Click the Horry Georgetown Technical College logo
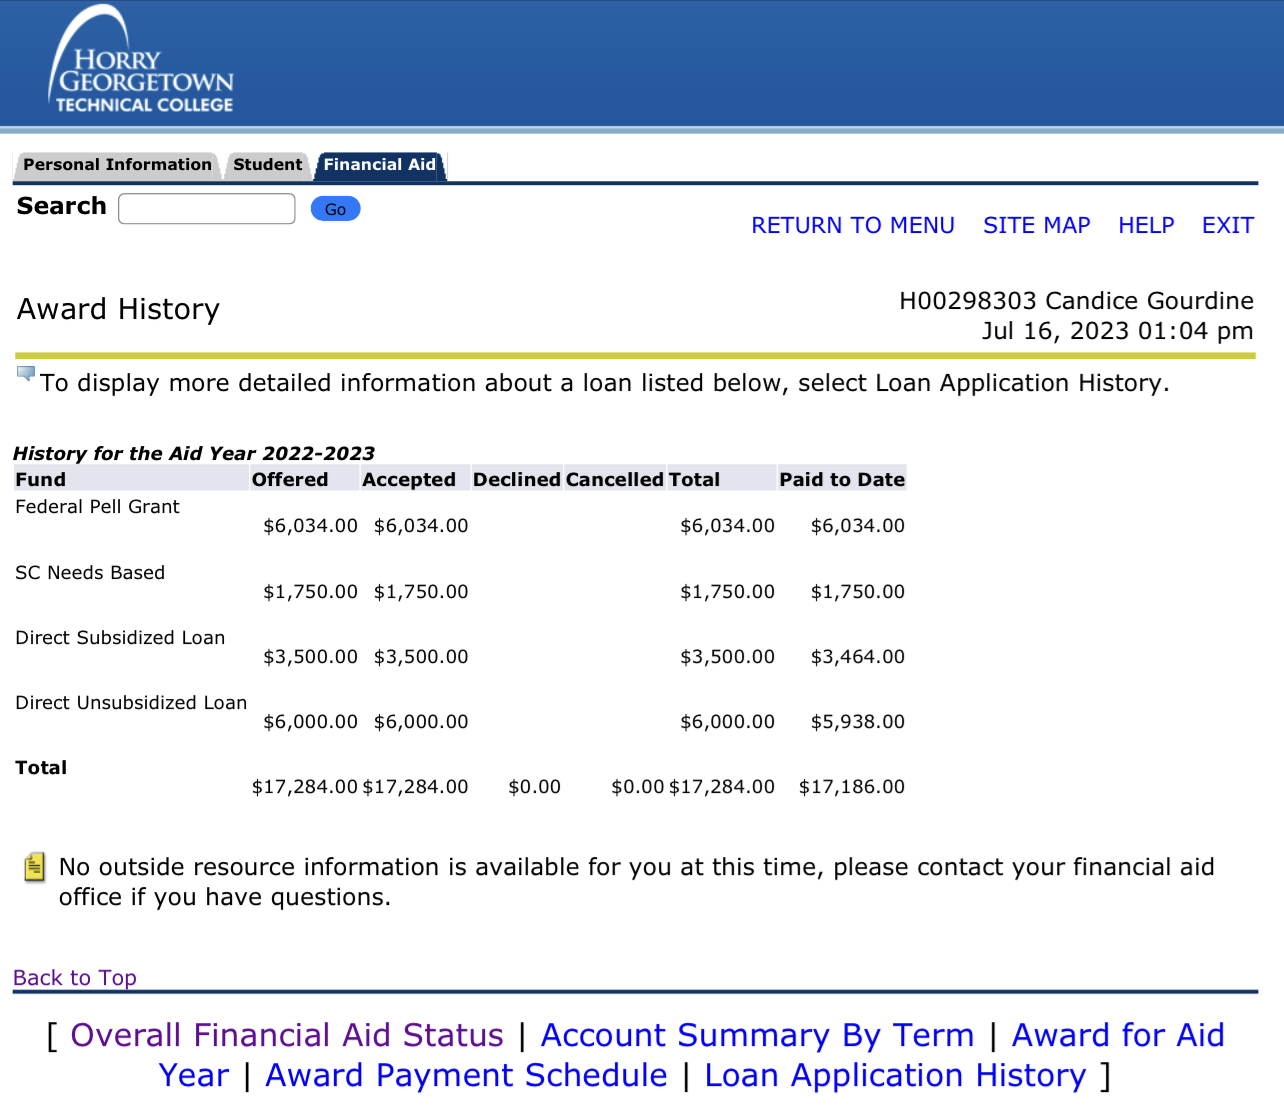Image resolution: width=1284 pixels, height=1110 pixels. (x=141, y=60)
